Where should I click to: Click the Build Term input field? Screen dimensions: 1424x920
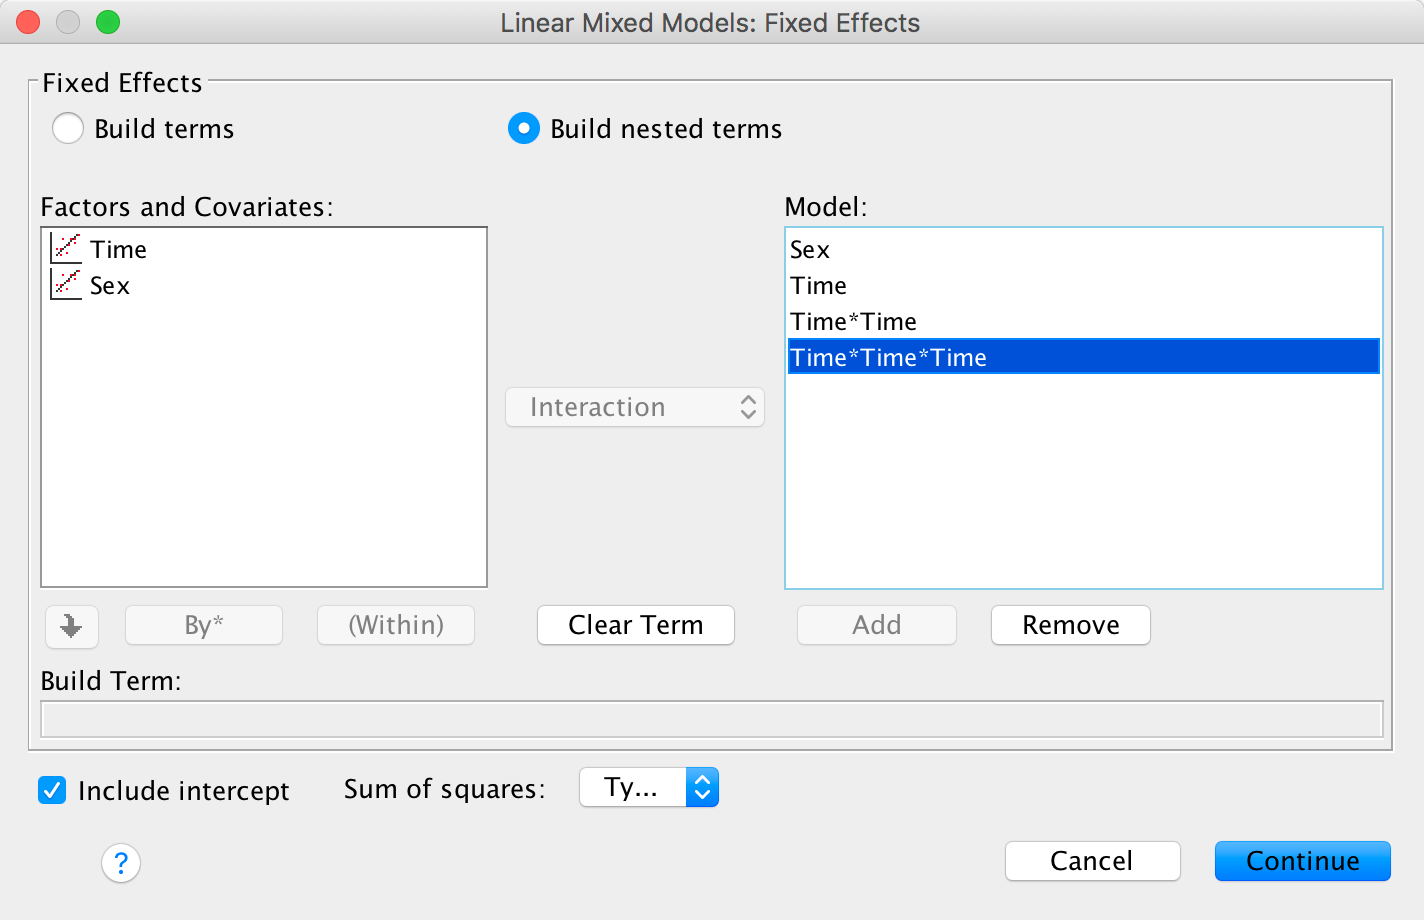(711, 719)
